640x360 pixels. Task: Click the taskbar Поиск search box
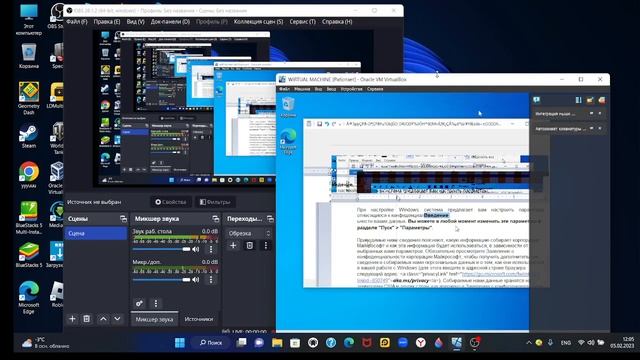[x=211, y=342]
